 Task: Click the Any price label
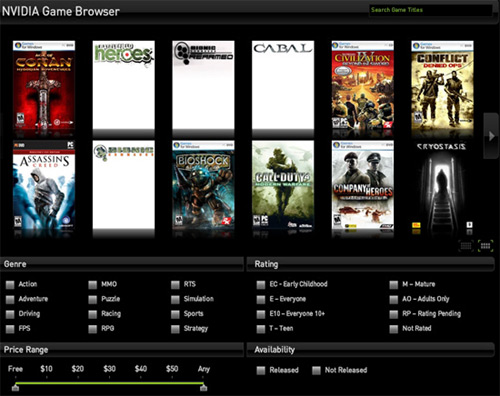pyautogui.click(x=204, y=369)
